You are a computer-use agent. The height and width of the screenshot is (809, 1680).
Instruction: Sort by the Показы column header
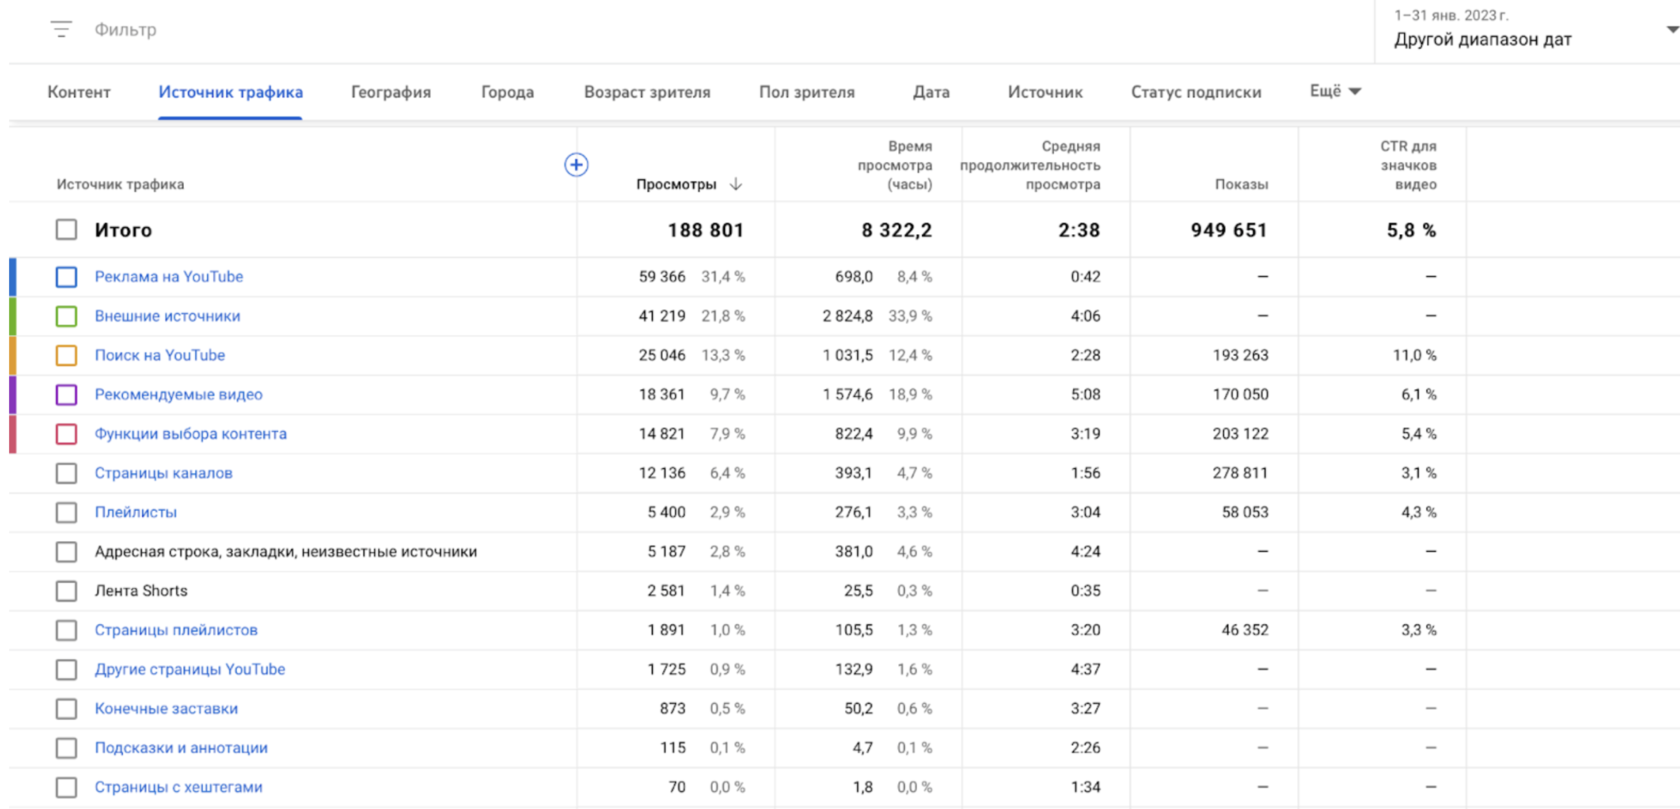pos(1242,184)
